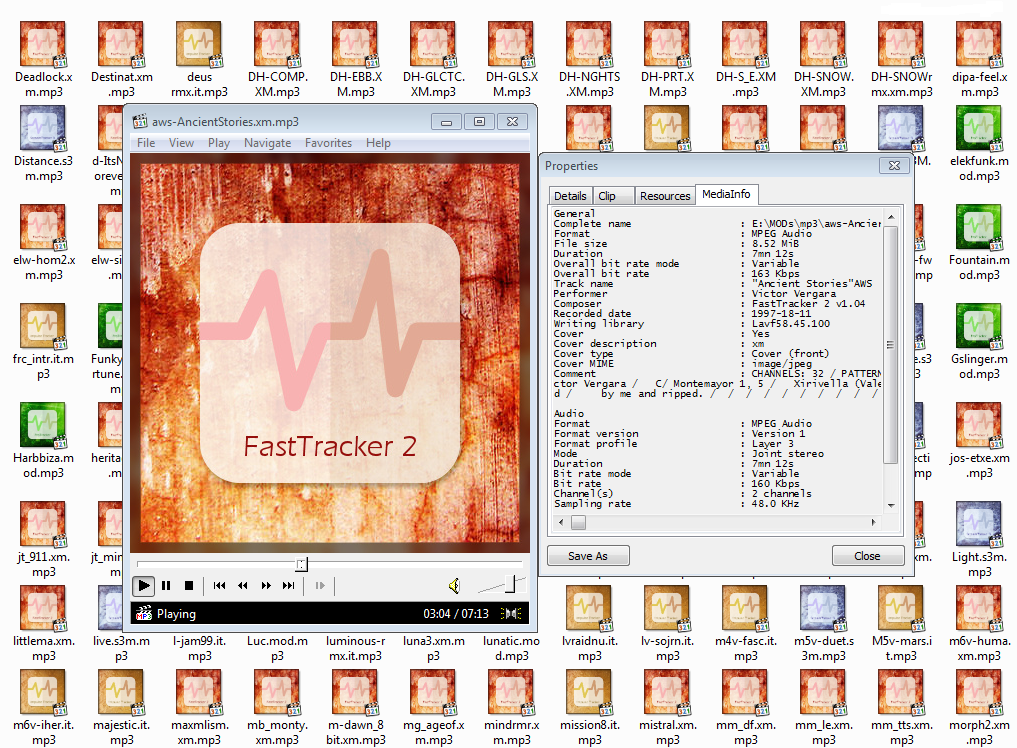1017x748 pixels.
Task: Select jos-etxe.xm.mp3 file icon
Action: tap(979, 426)
